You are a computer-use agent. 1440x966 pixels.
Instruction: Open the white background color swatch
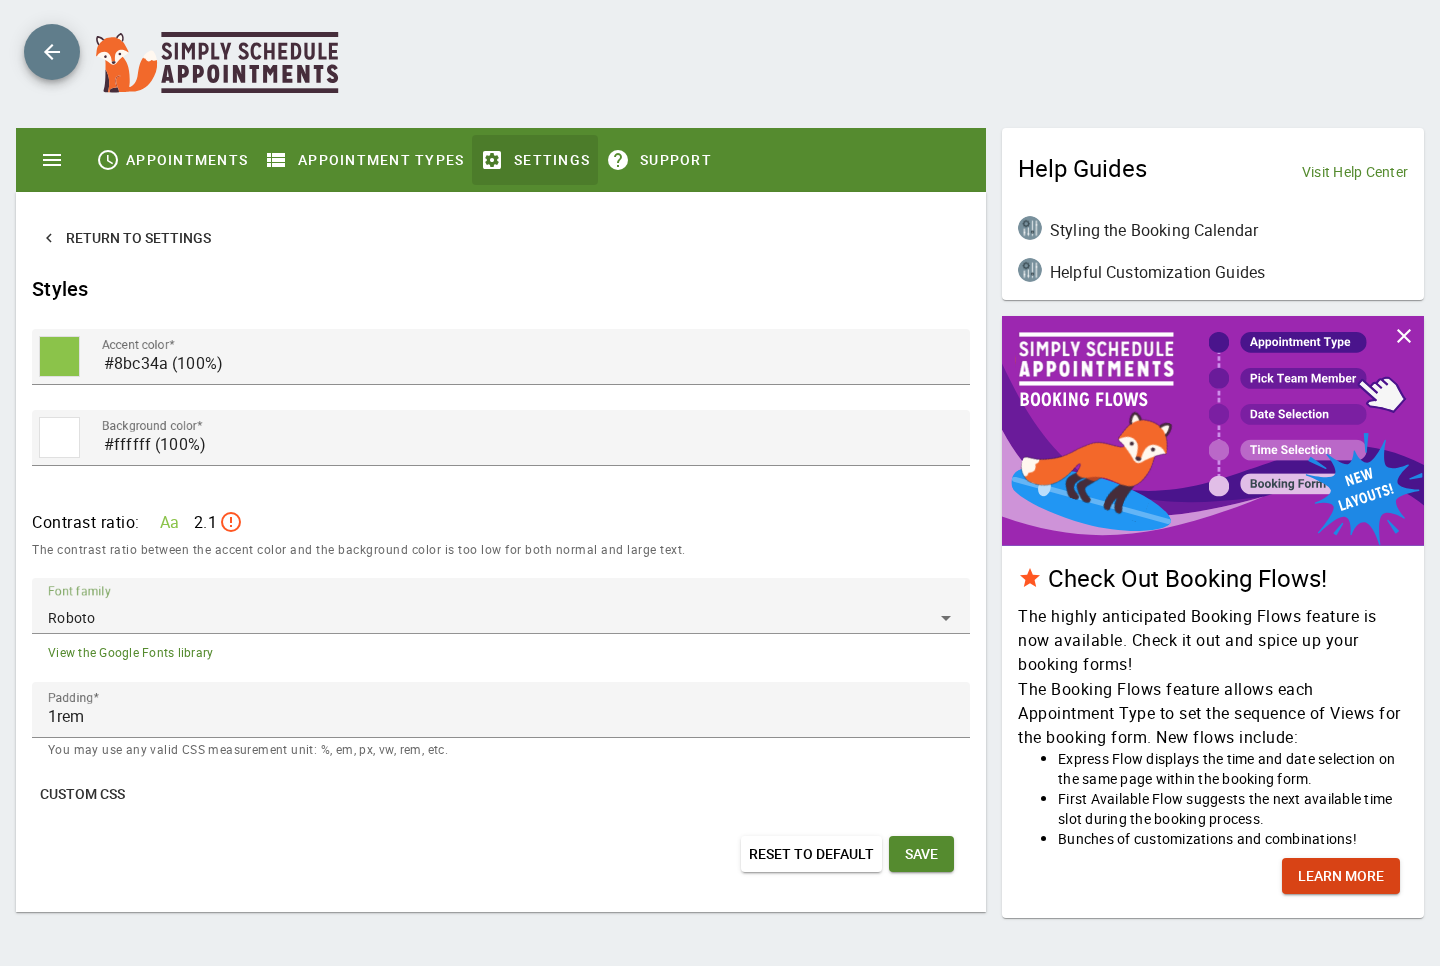[60, 438]
